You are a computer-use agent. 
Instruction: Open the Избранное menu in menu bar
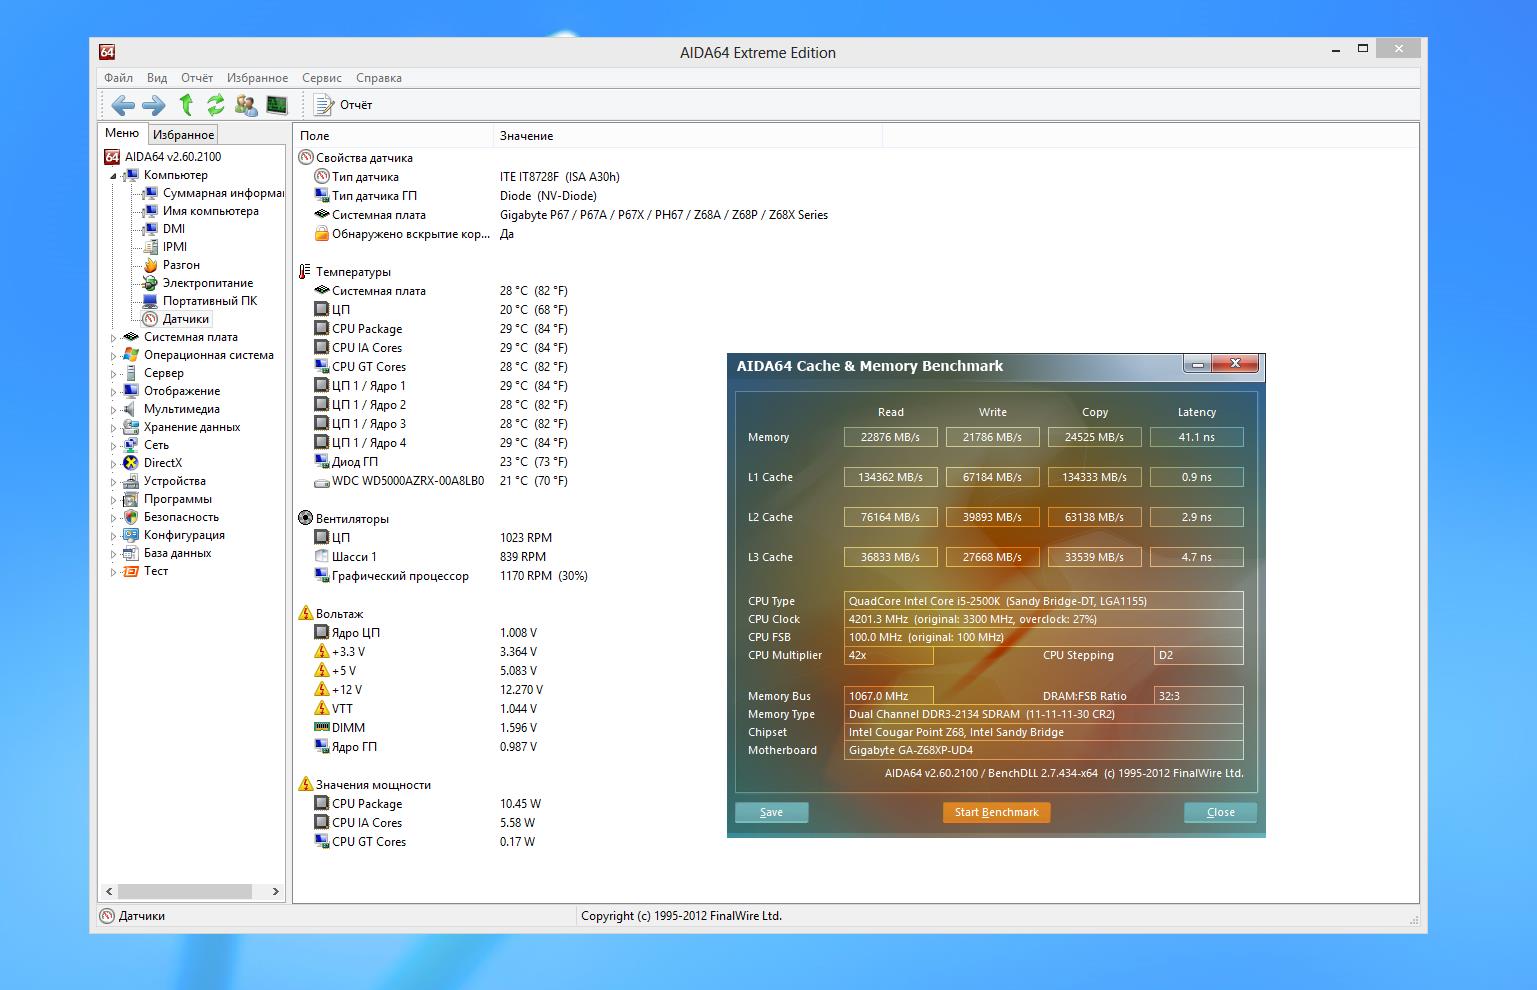(x=257, y=78)
